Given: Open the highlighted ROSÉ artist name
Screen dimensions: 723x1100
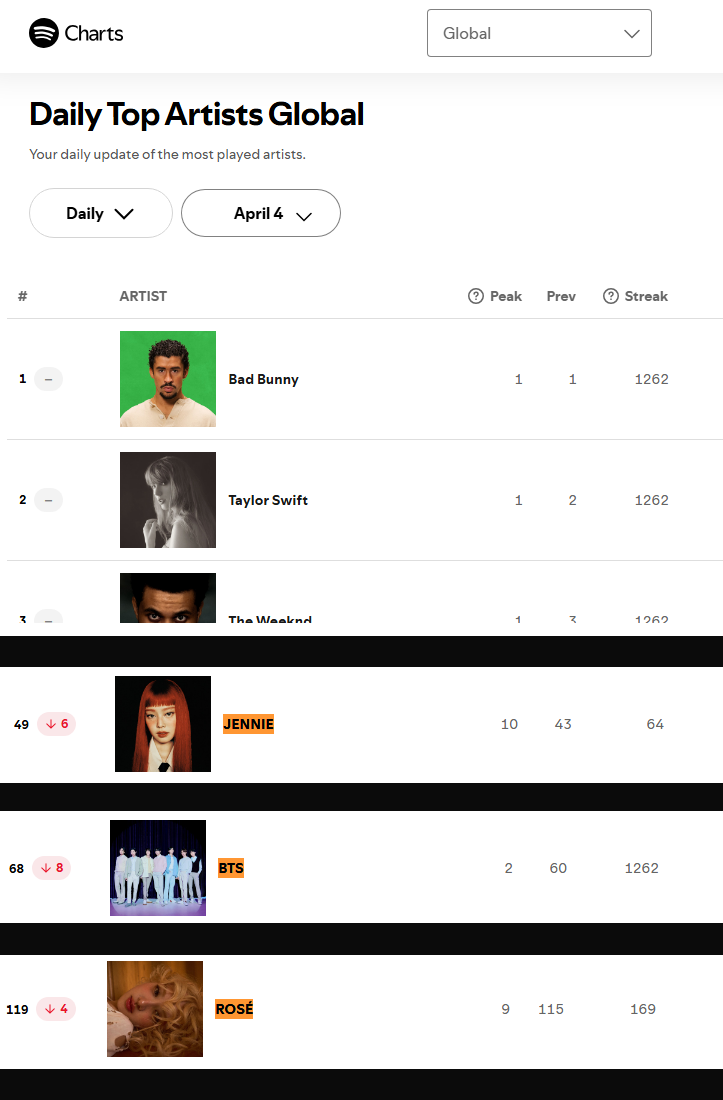Looking at the screenshot, I should pyautogui.click(x=234, y=1009).
